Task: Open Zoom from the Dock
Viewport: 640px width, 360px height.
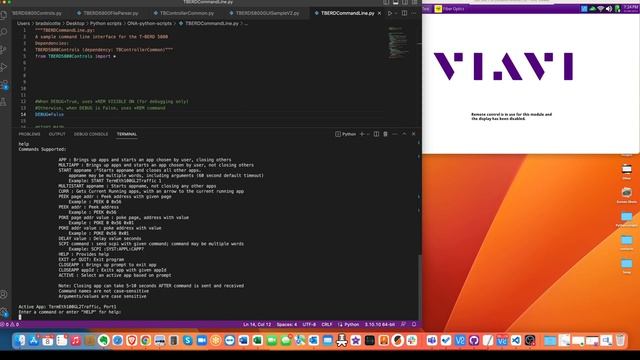Action: pyautogui.click(x=202, y=340)
